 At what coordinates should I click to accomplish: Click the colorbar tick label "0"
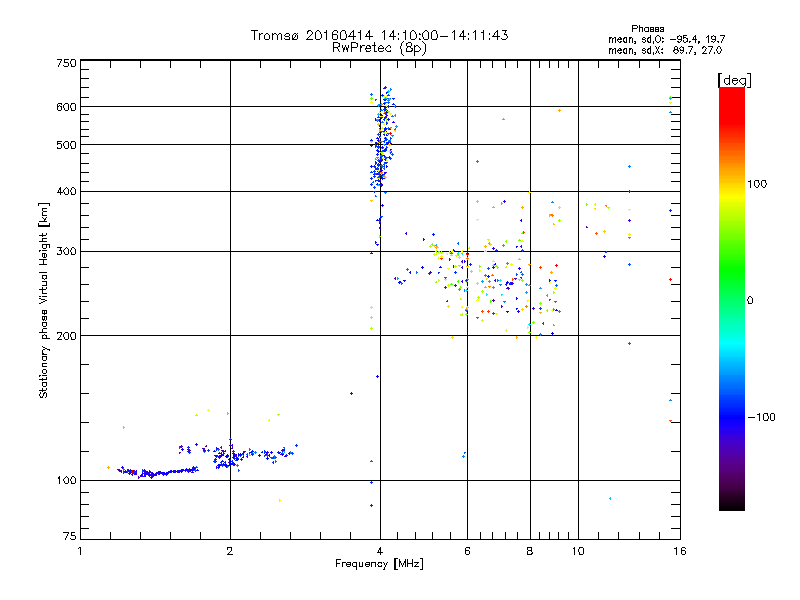point(750,301)
